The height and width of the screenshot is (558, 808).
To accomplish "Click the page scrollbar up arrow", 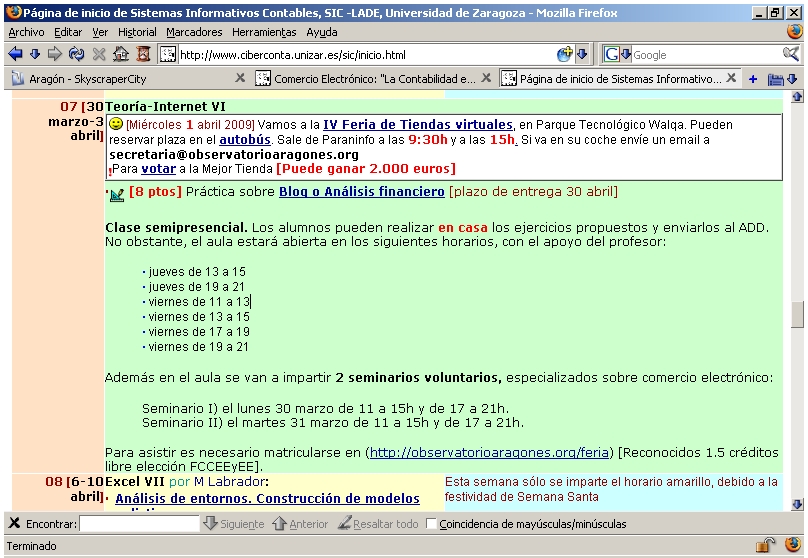I will pos(797,96).
